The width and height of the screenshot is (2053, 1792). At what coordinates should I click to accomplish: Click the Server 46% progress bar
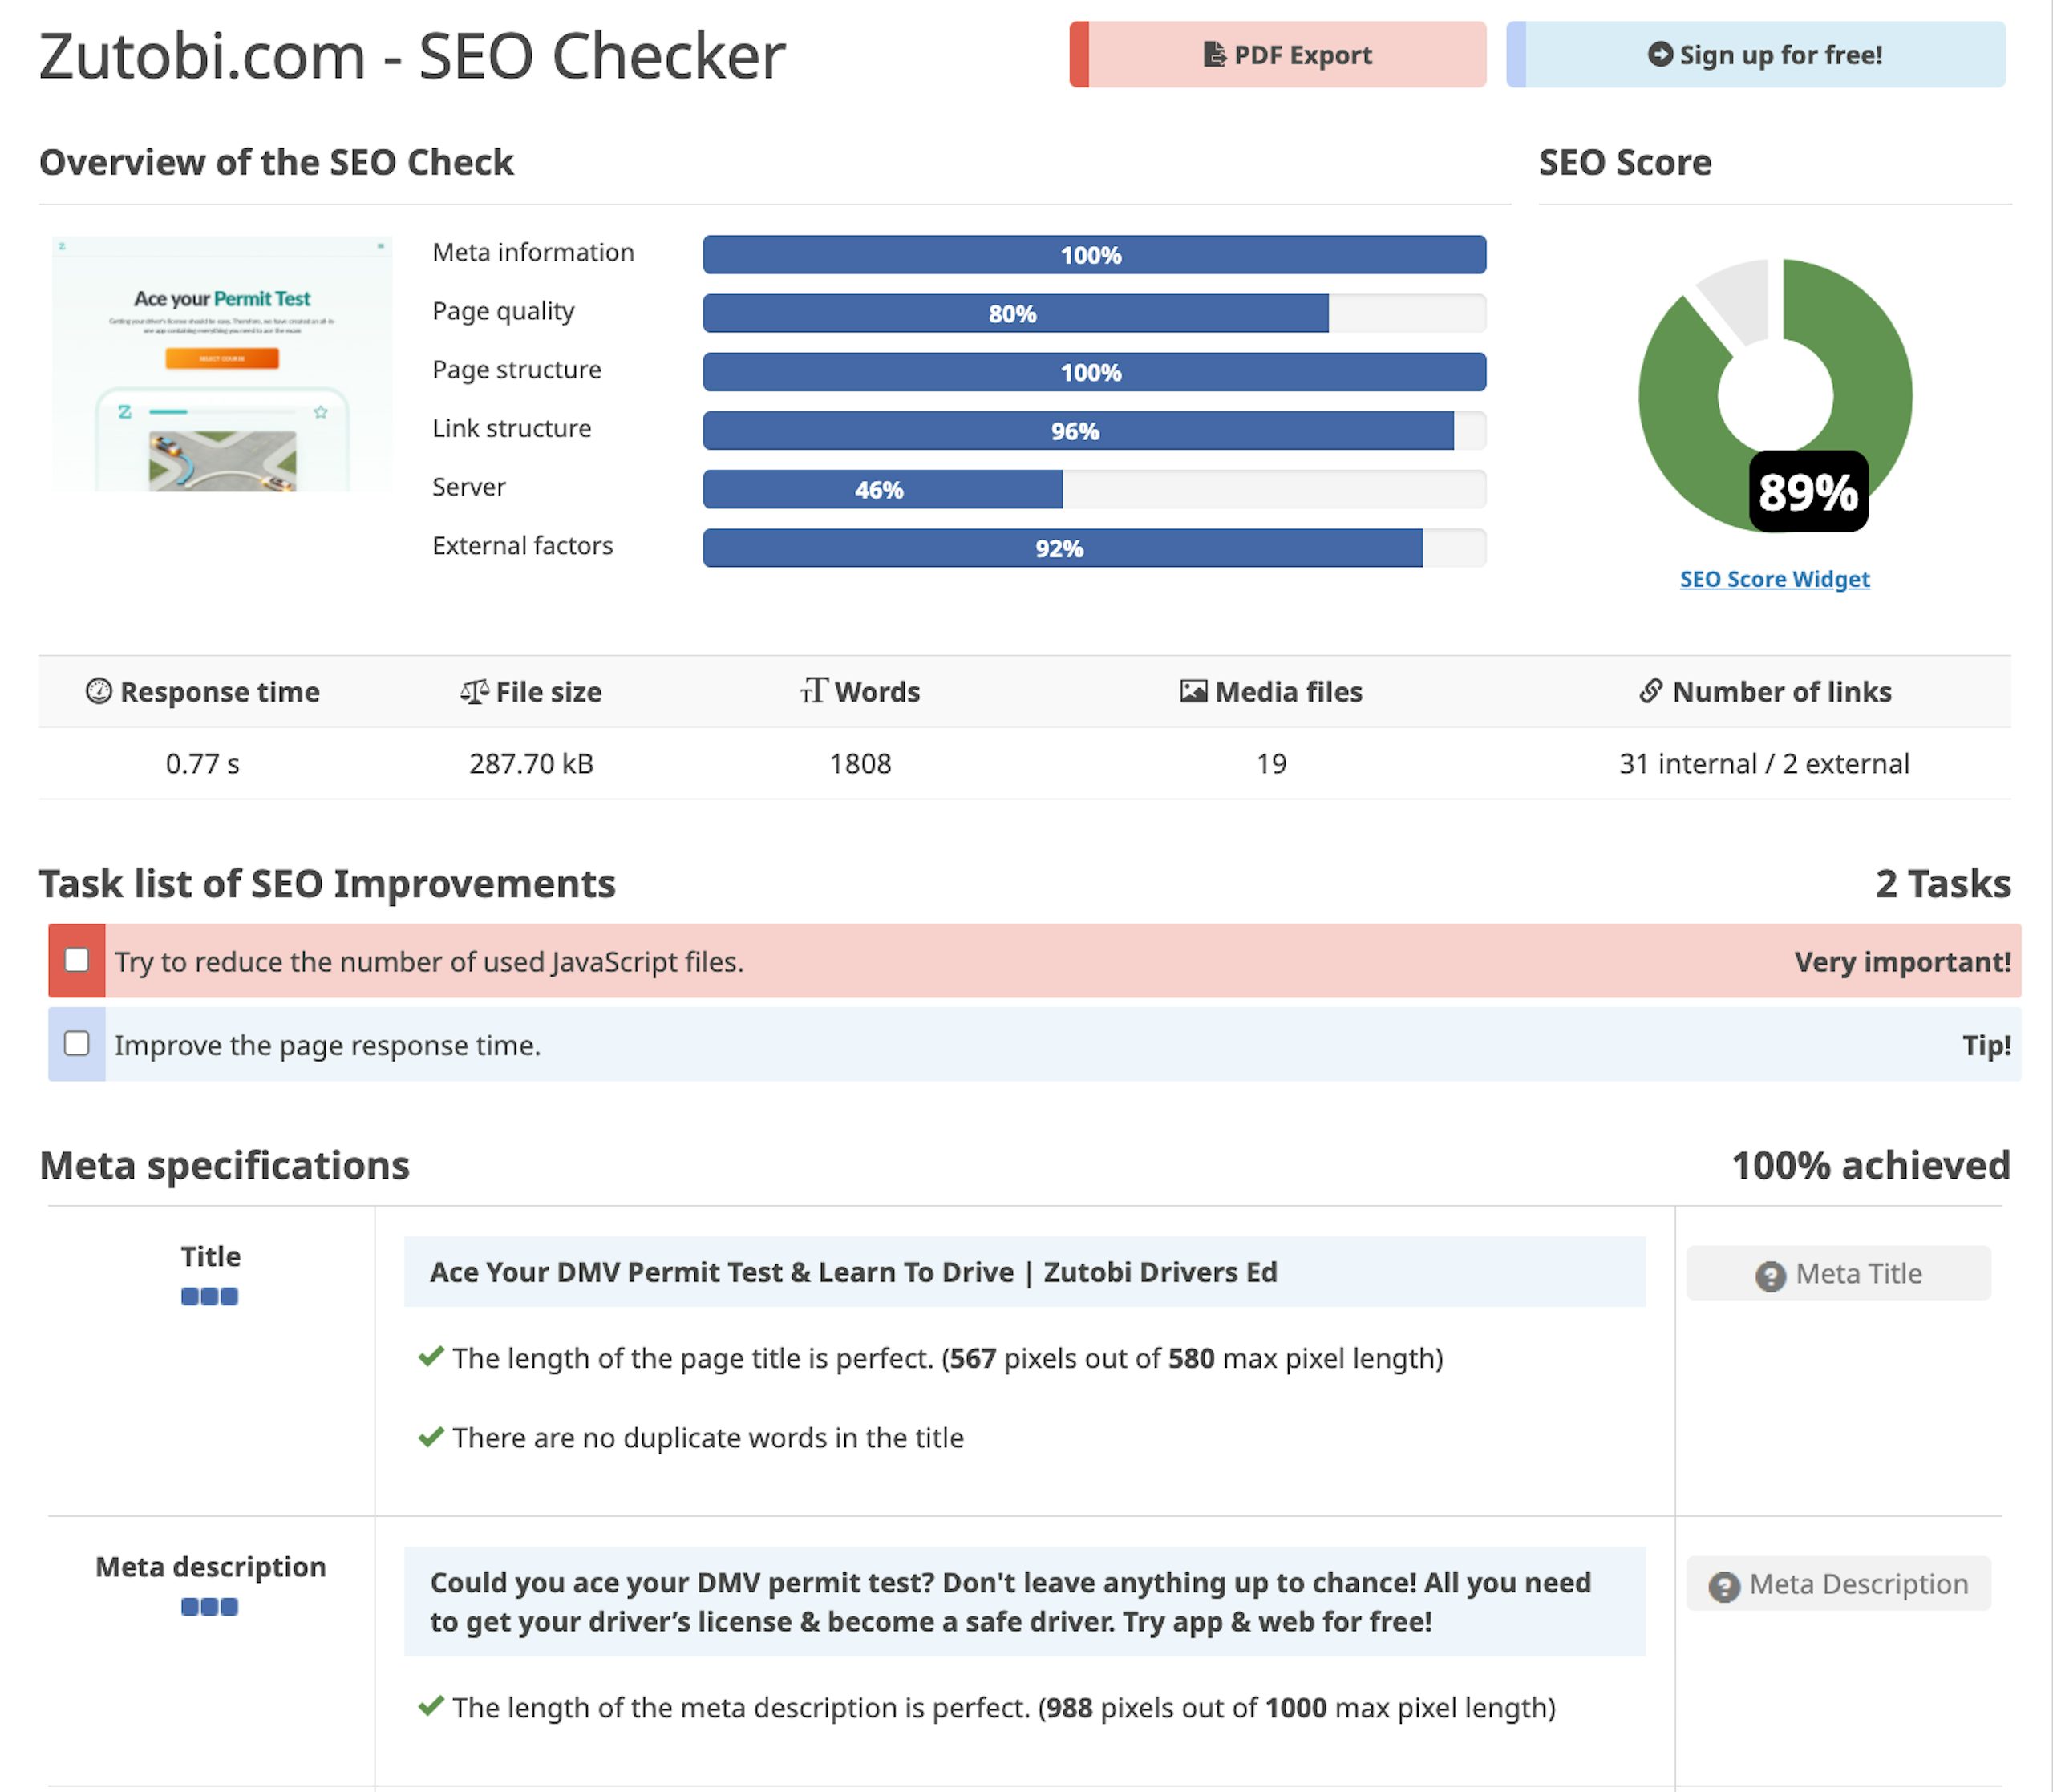click(x=1093, y=489)
